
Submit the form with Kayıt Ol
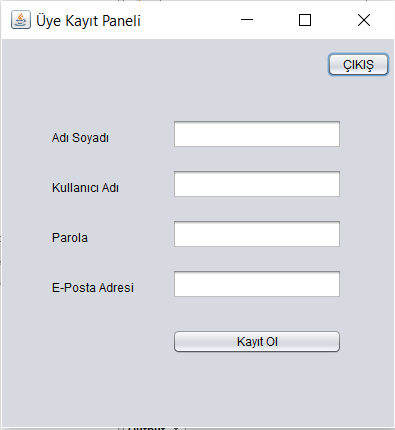click(257, 342)
